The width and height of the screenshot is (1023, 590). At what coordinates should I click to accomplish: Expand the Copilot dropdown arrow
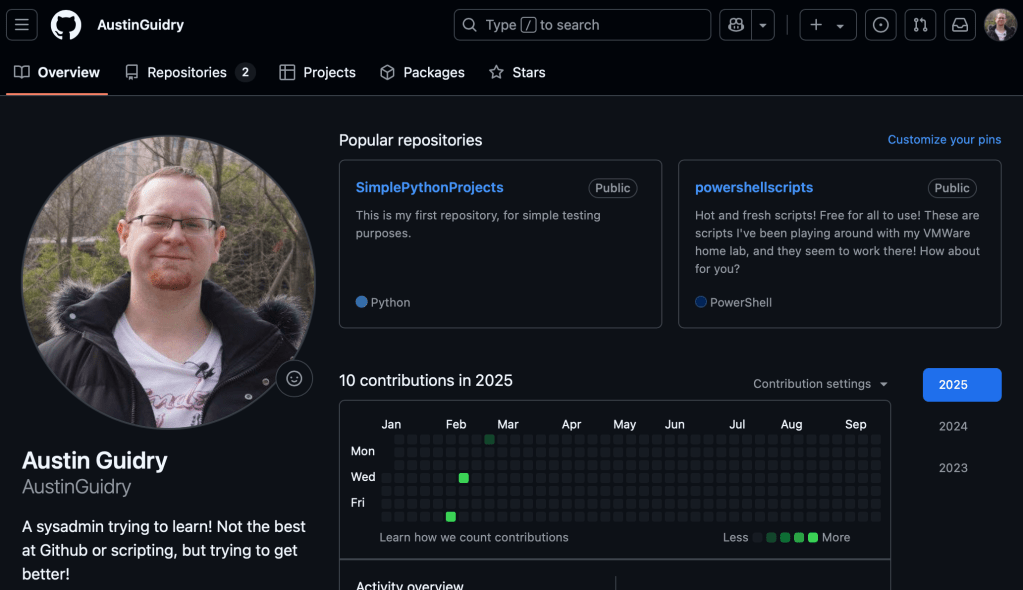pyautogui.click(x=763, y=25)
